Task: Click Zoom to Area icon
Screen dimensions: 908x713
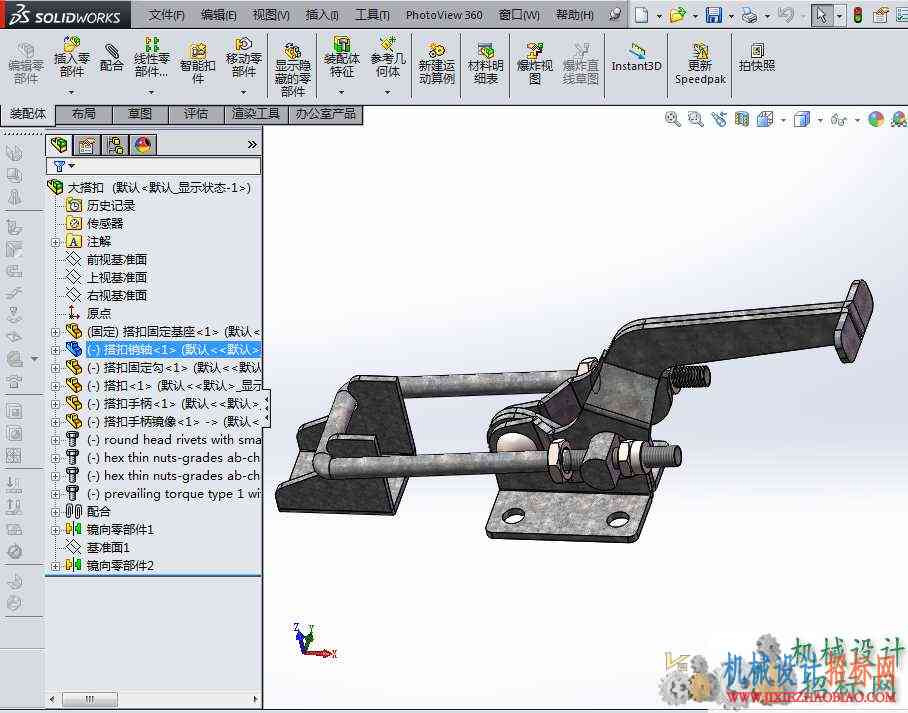Action: tap(695, 120)
